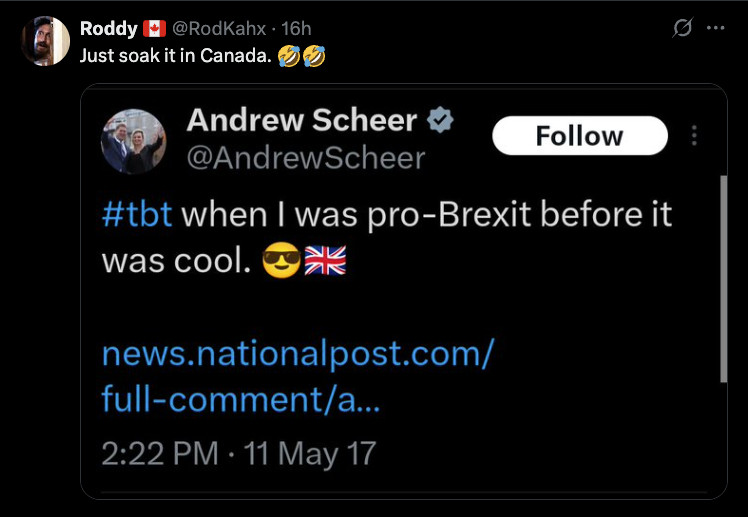The image size is (748, 517).
Task: Click the laughing emojis in Roddy's post
Action: pos(302,56)
